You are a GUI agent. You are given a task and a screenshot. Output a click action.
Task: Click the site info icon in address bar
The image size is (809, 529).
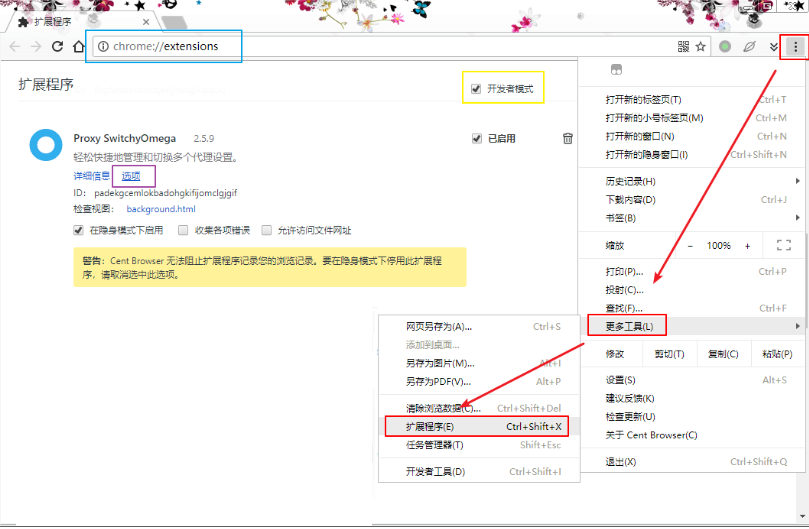[x=103, y=46]
